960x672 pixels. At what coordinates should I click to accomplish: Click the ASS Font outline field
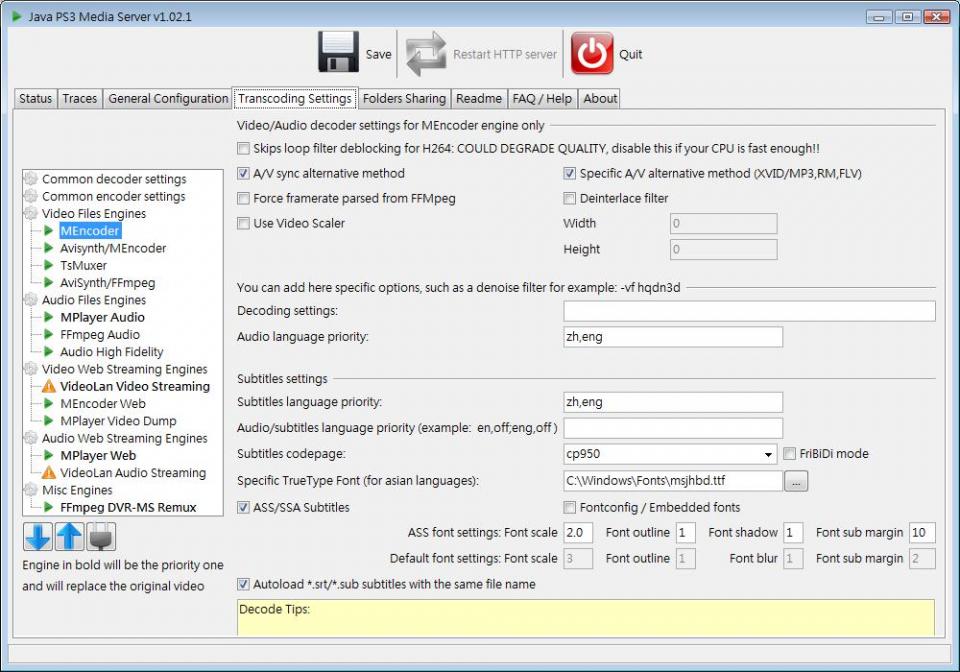686,532
